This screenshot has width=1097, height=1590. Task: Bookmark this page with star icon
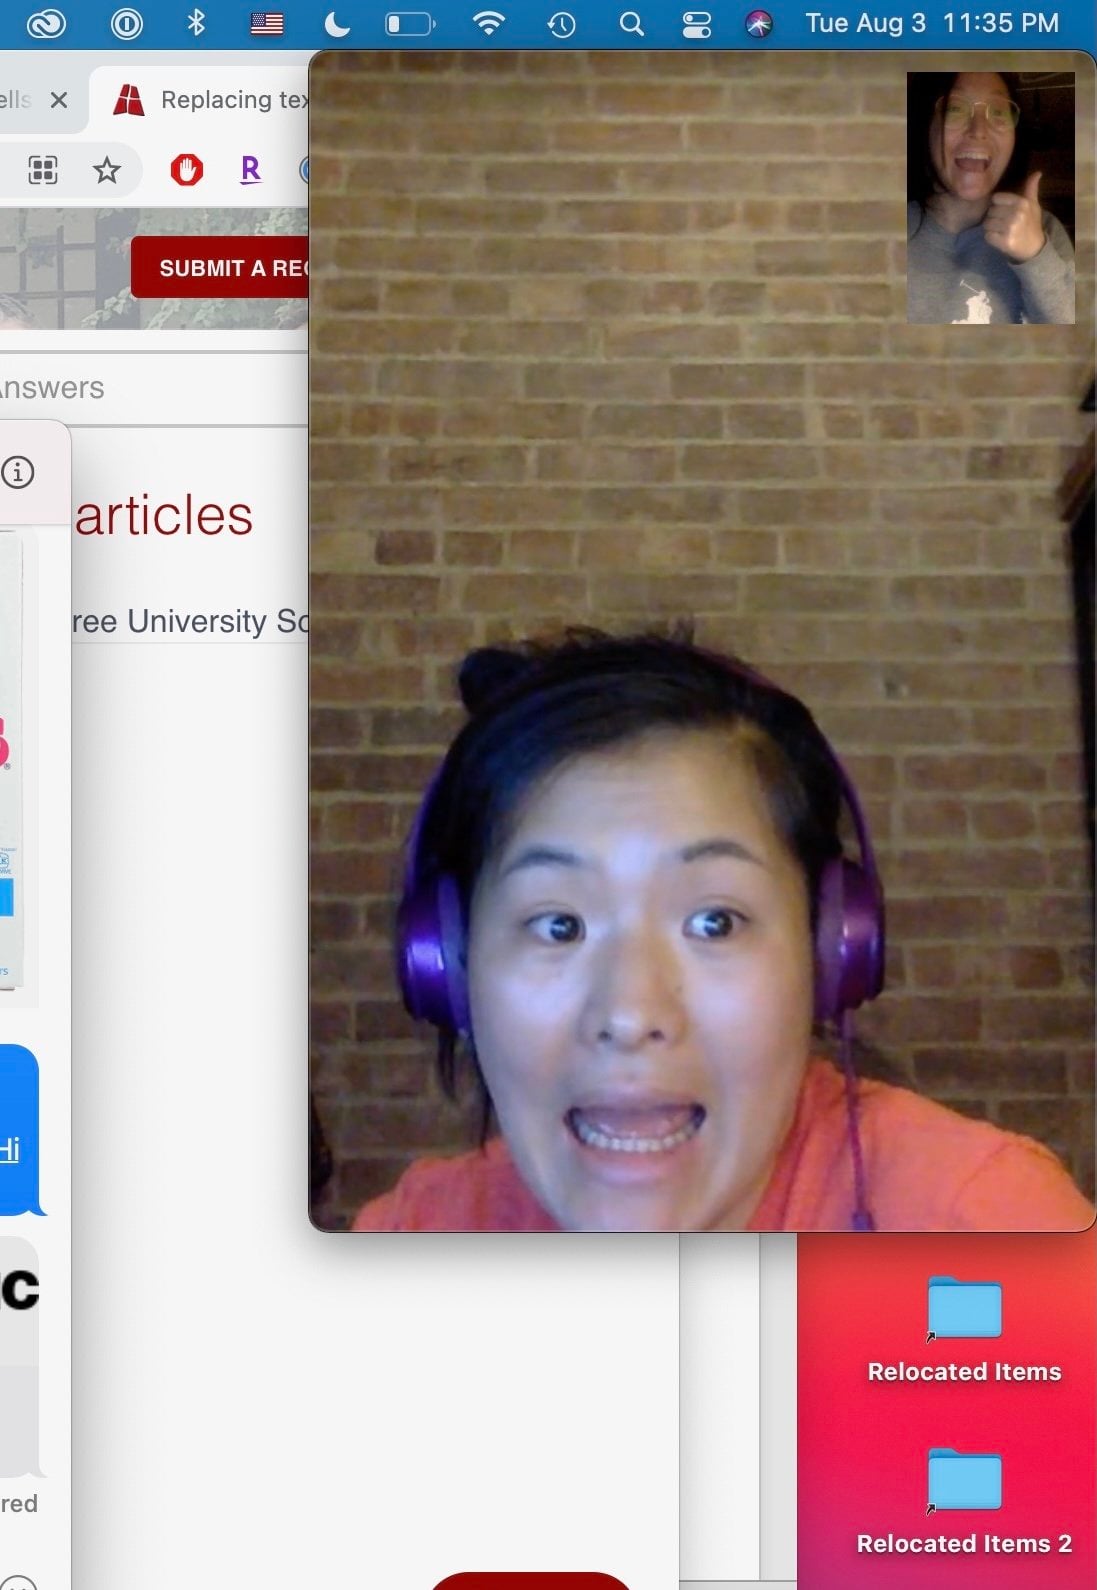pyautogui.click(x=106, y=170)
